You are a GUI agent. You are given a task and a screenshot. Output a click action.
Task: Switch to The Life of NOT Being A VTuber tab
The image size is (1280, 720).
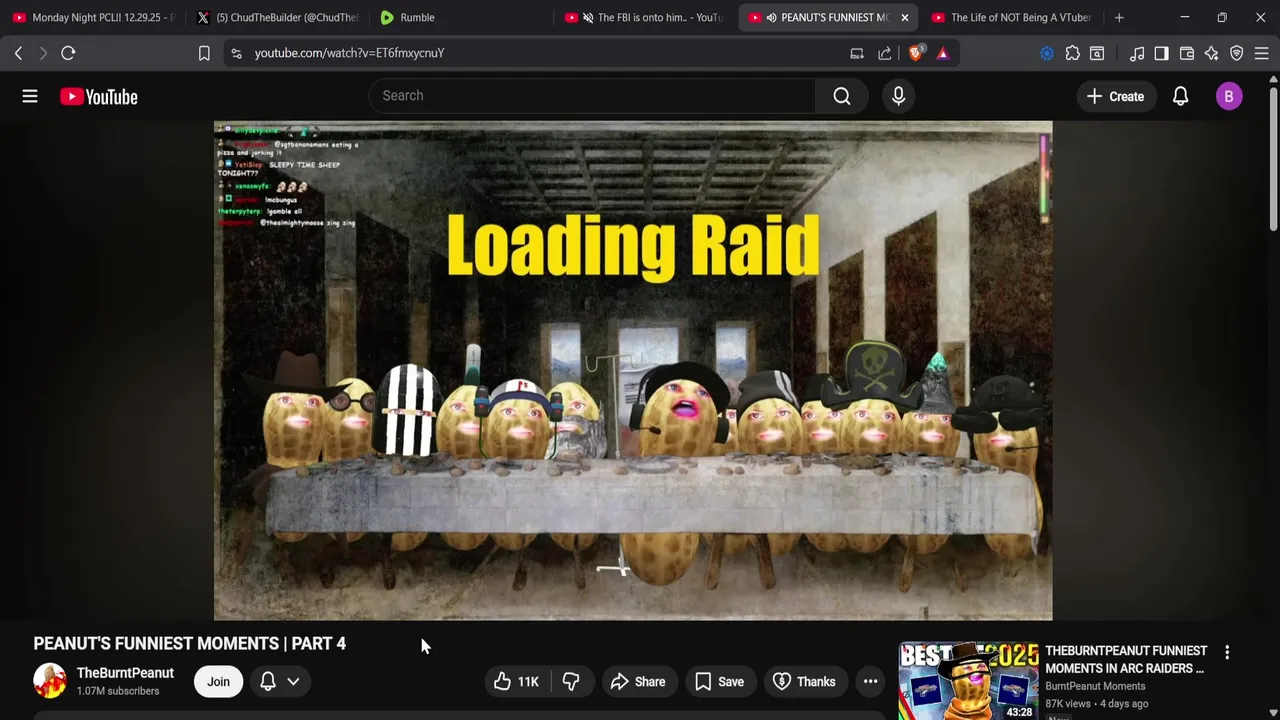1011,17
